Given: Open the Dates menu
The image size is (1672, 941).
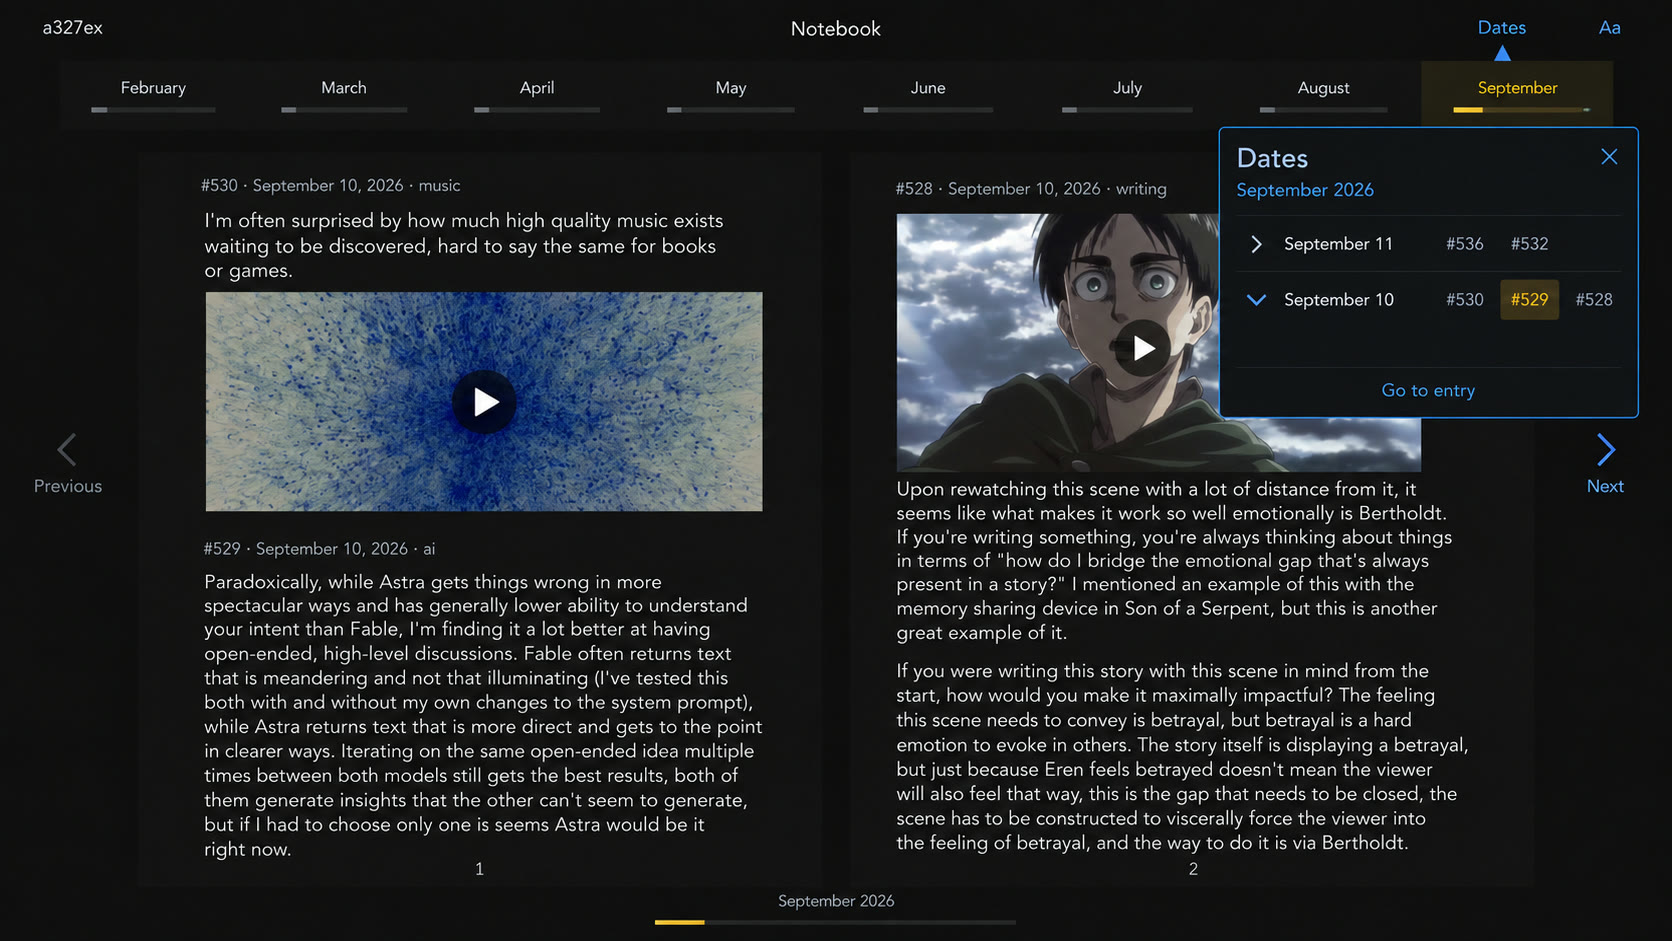Looking at the screenshot, I should point(1501,28).
